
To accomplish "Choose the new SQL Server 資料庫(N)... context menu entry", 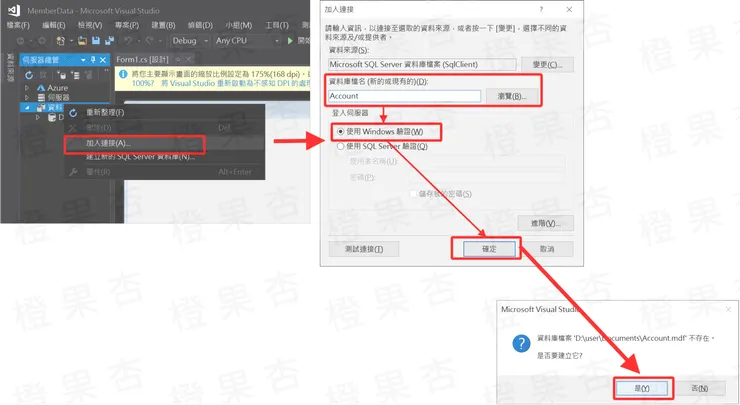I will (x=164, y=157).
